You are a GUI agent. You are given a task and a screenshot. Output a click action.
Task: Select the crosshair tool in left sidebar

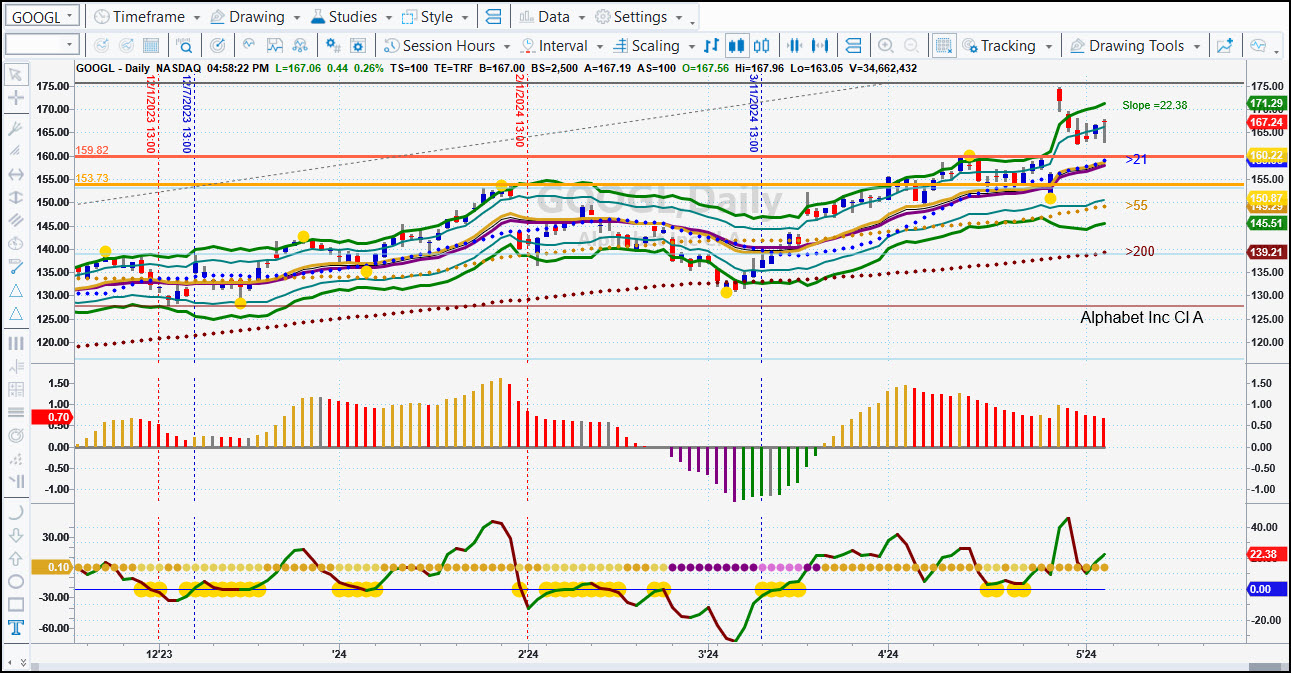[x=16, y=98]
